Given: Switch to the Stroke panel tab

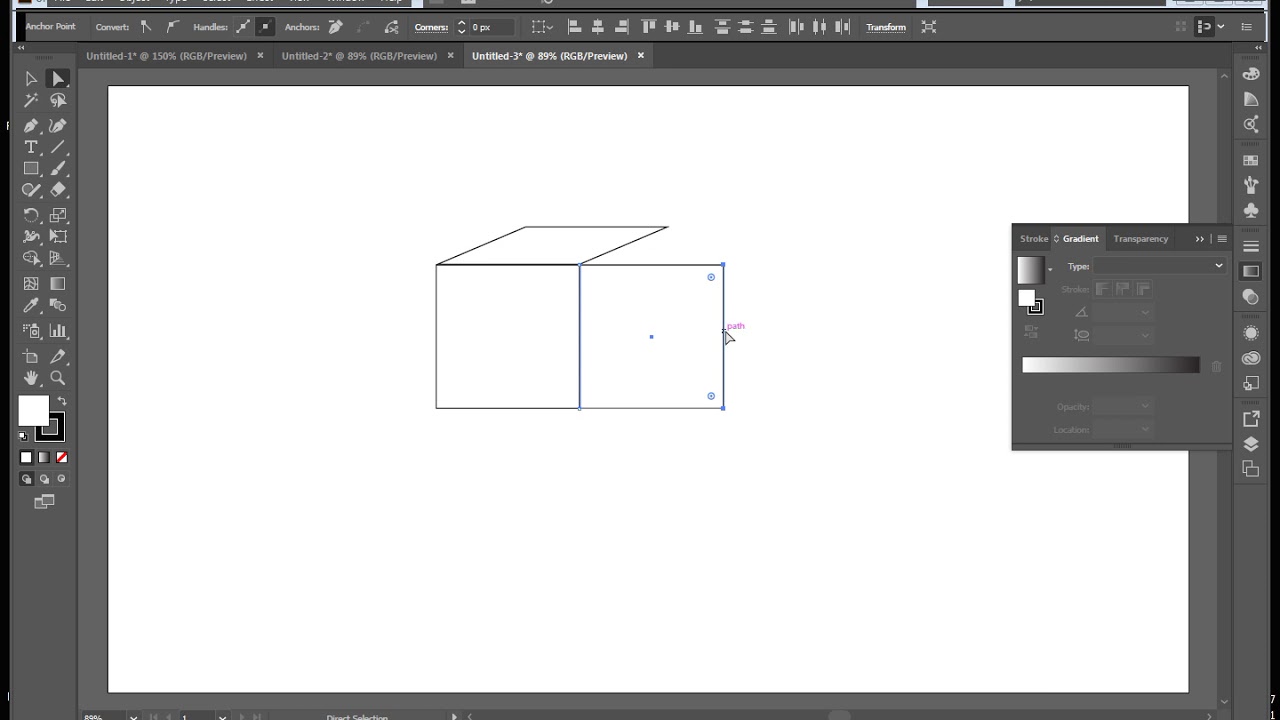Looking at the screenshot, I should pos(1034,239).
